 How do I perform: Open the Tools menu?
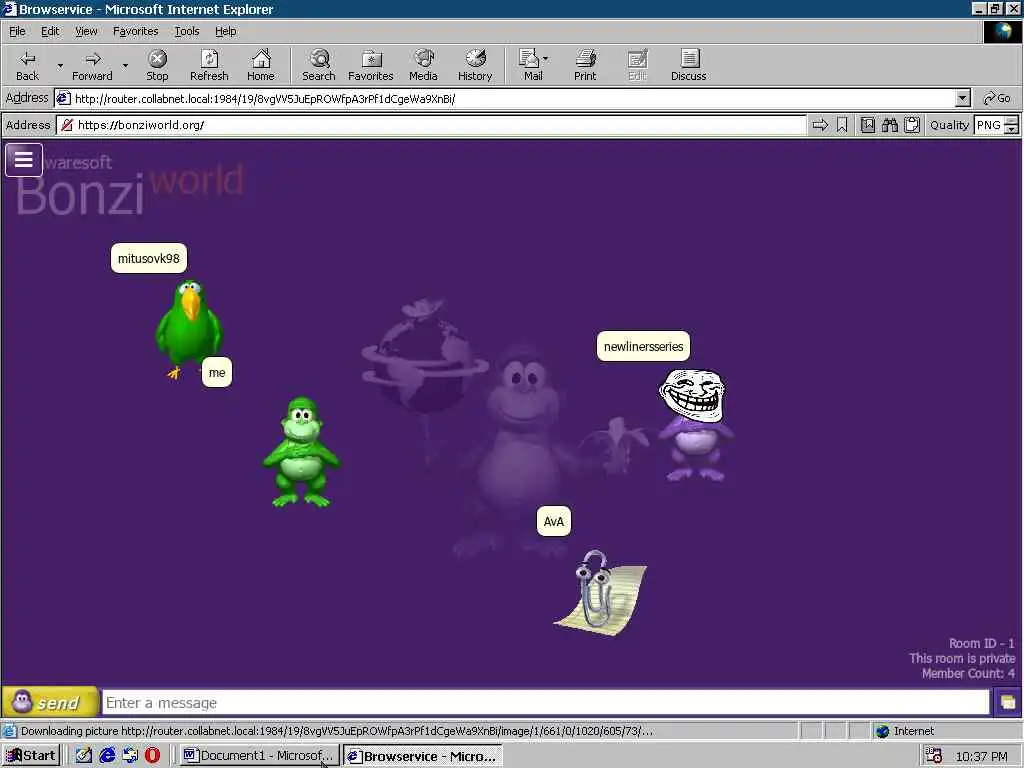click(186, 31)
